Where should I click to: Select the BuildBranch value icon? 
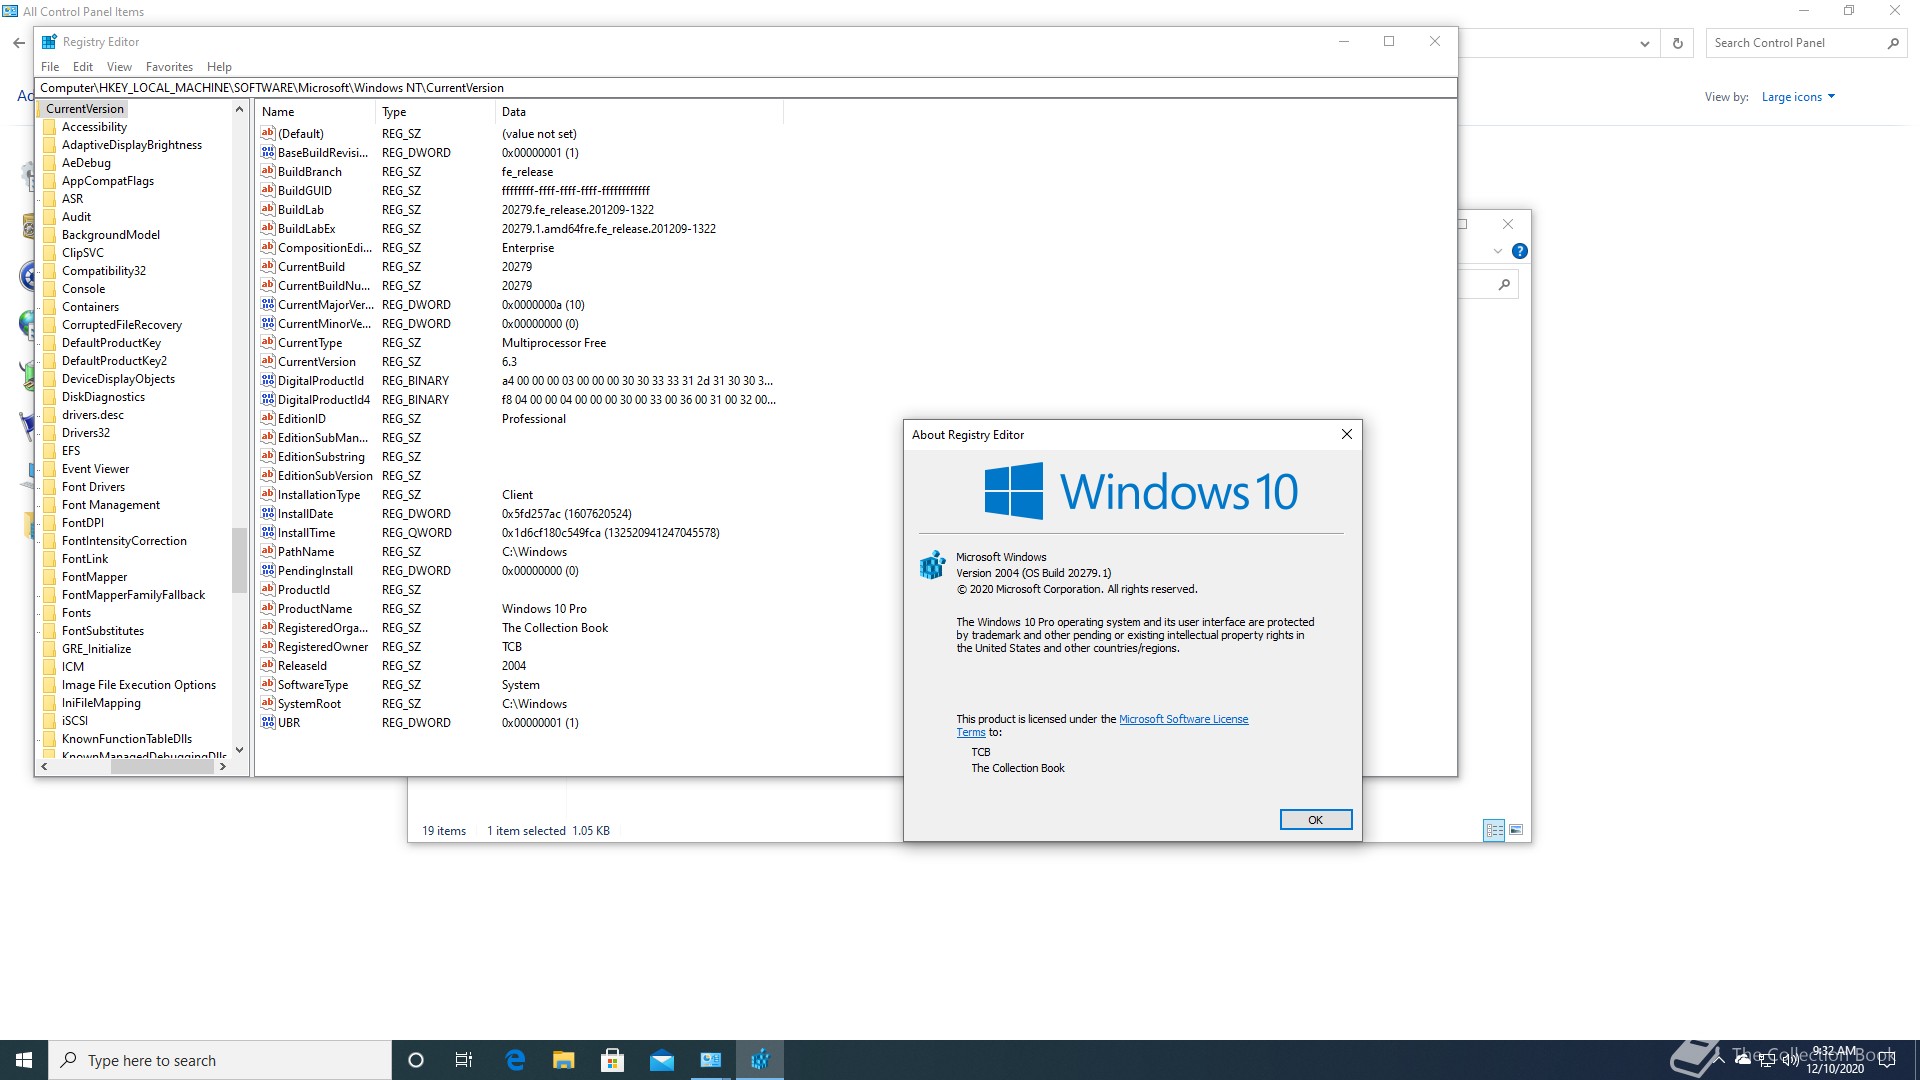(x=267, y=172)
